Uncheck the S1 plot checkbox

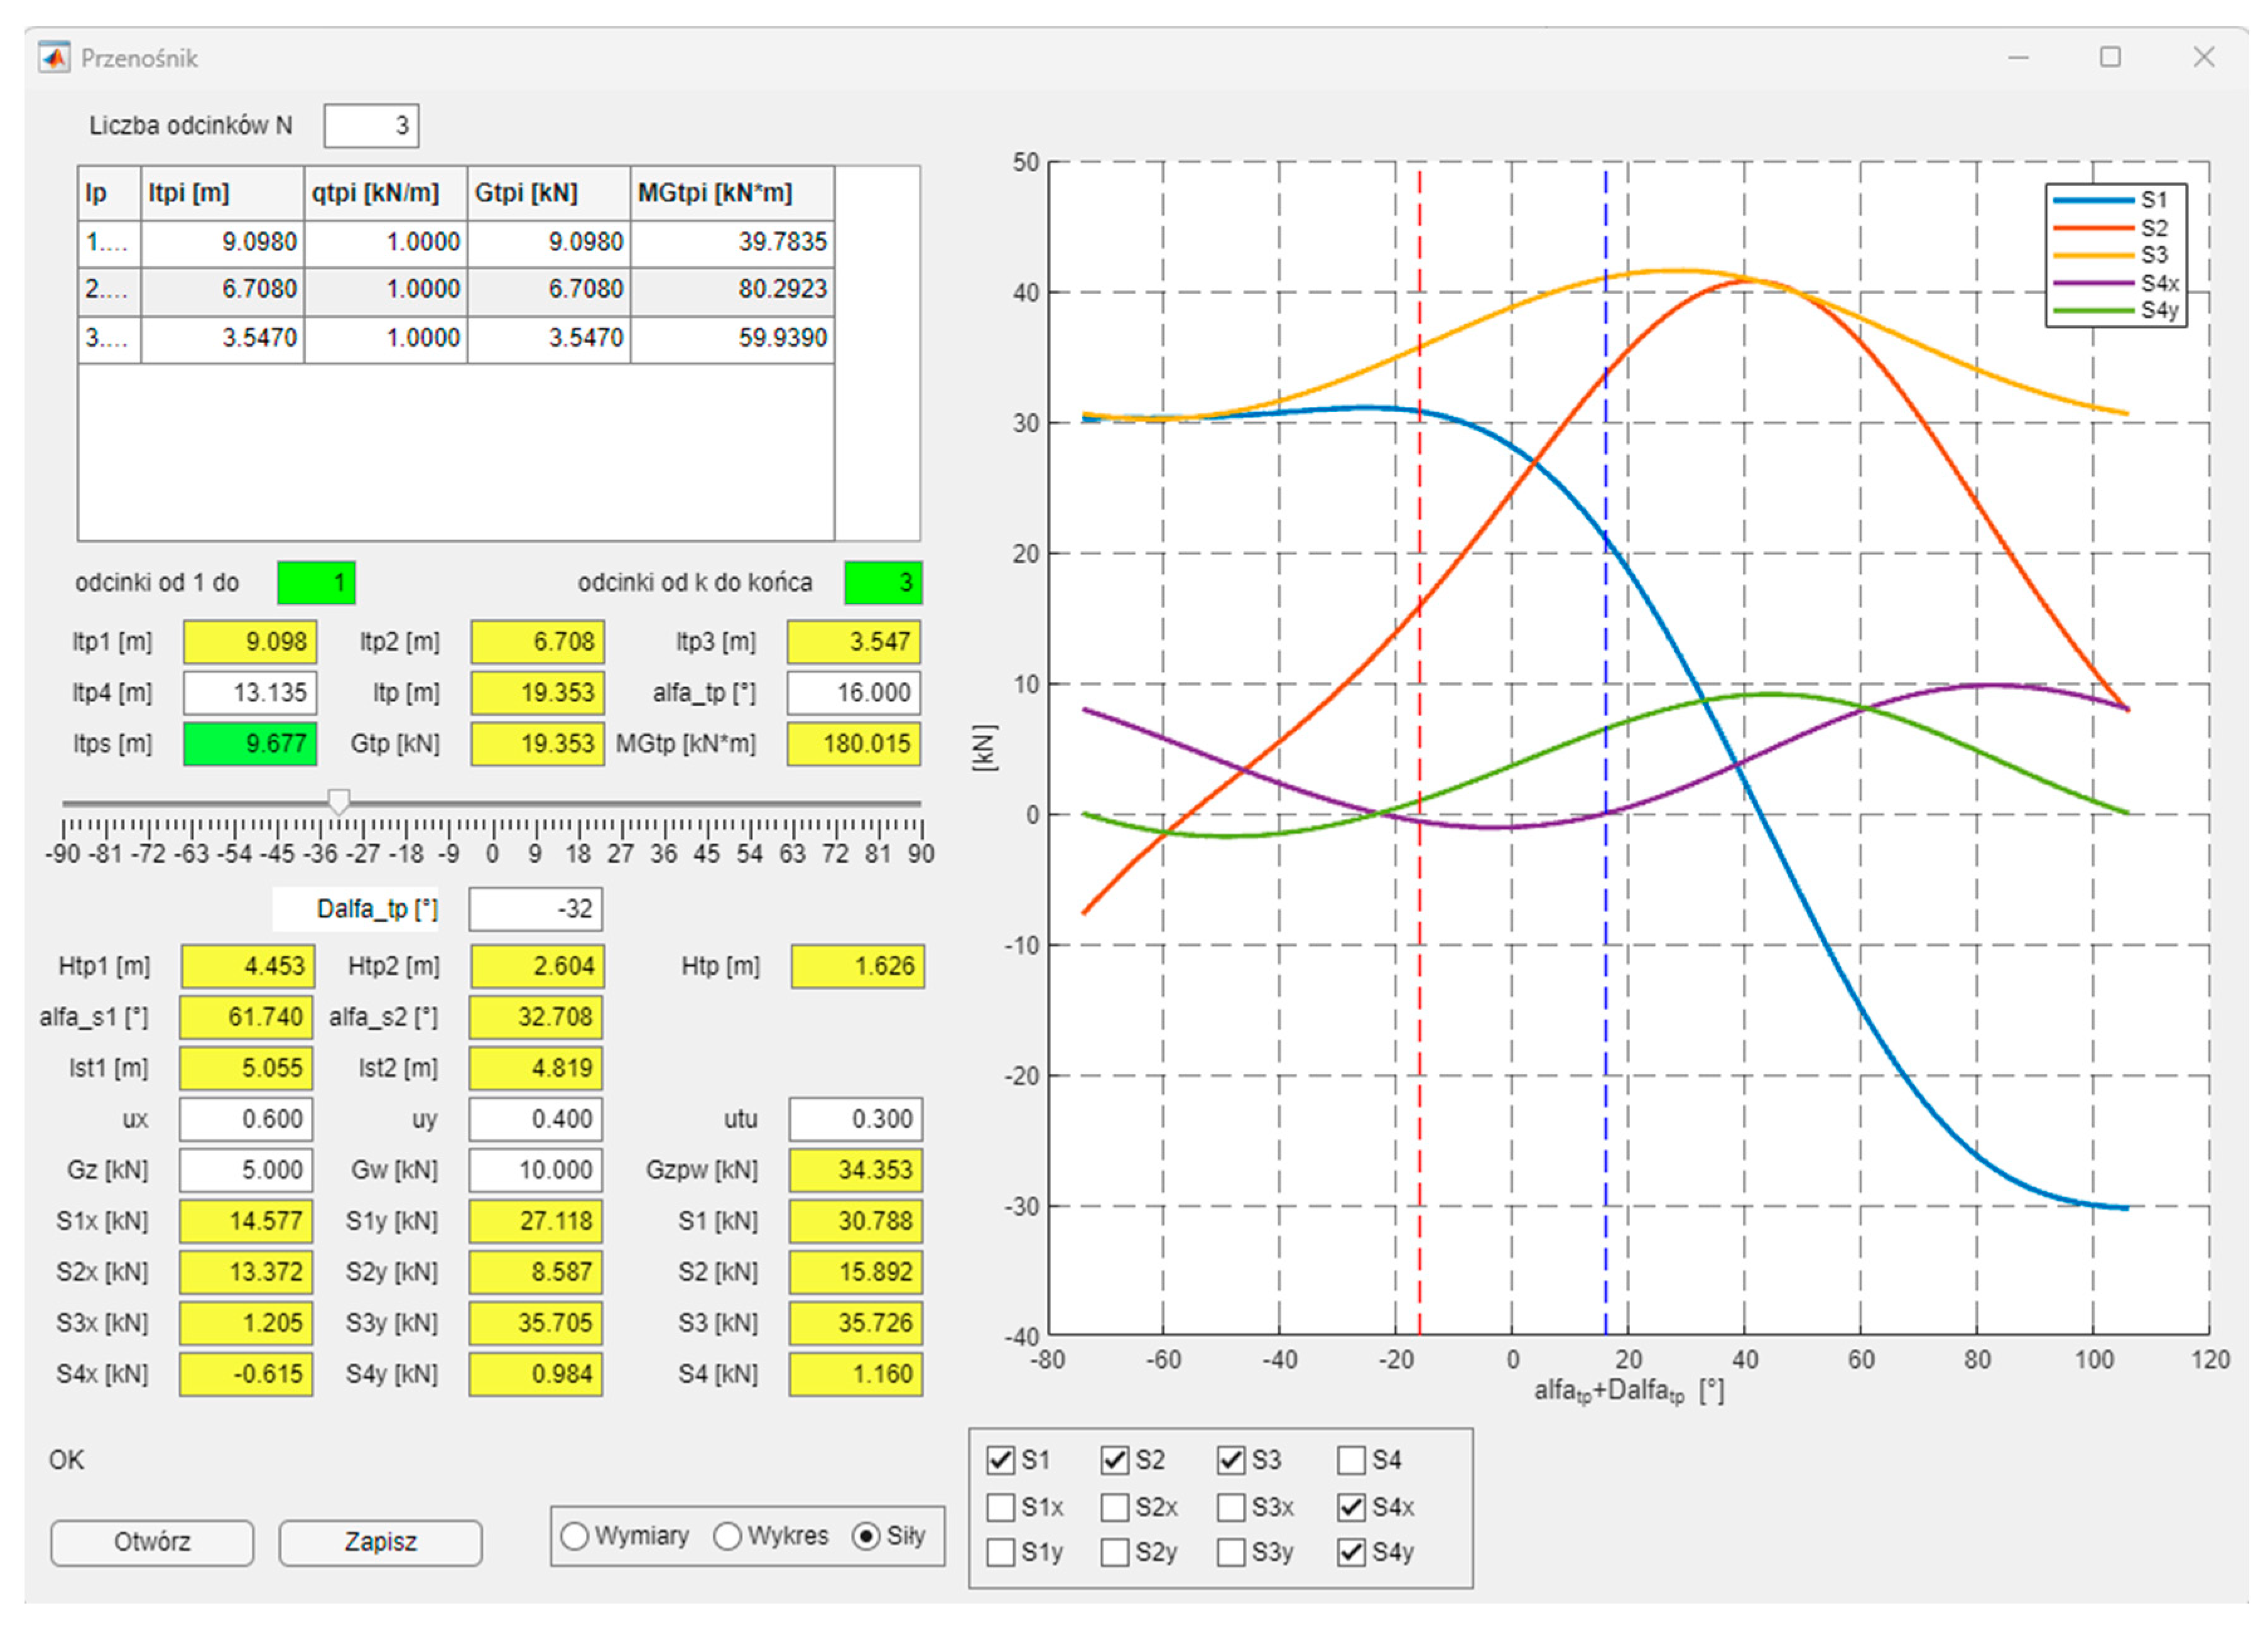pyautogui.click(x=1000, y=1460)
